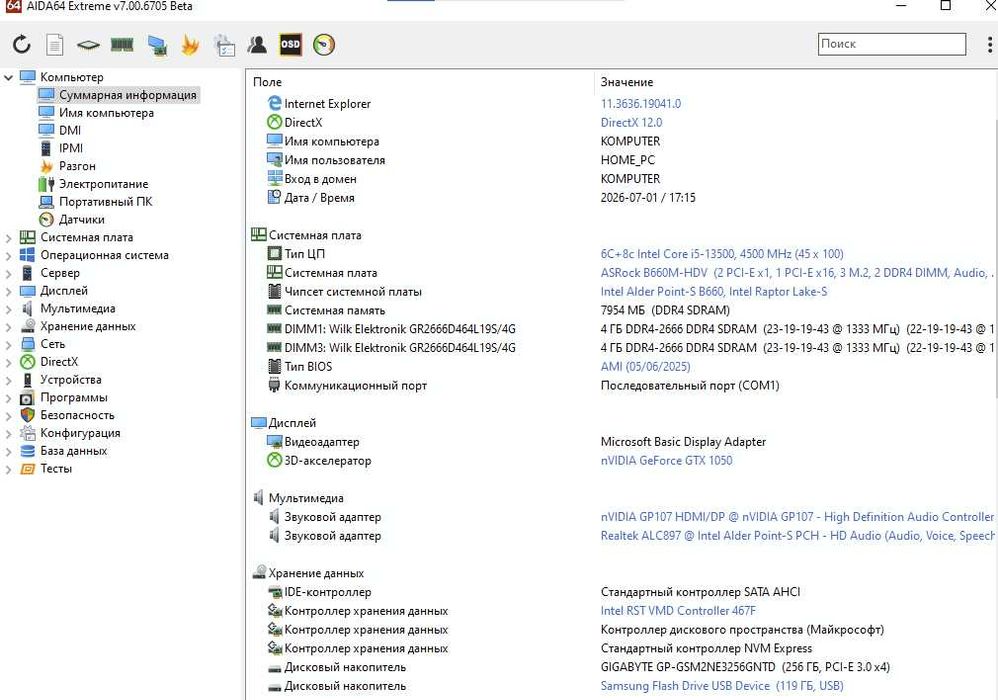Screen dimensions: 998x700
Task: Click the user silhouette toolbar icon
Action: click(257, 45)
